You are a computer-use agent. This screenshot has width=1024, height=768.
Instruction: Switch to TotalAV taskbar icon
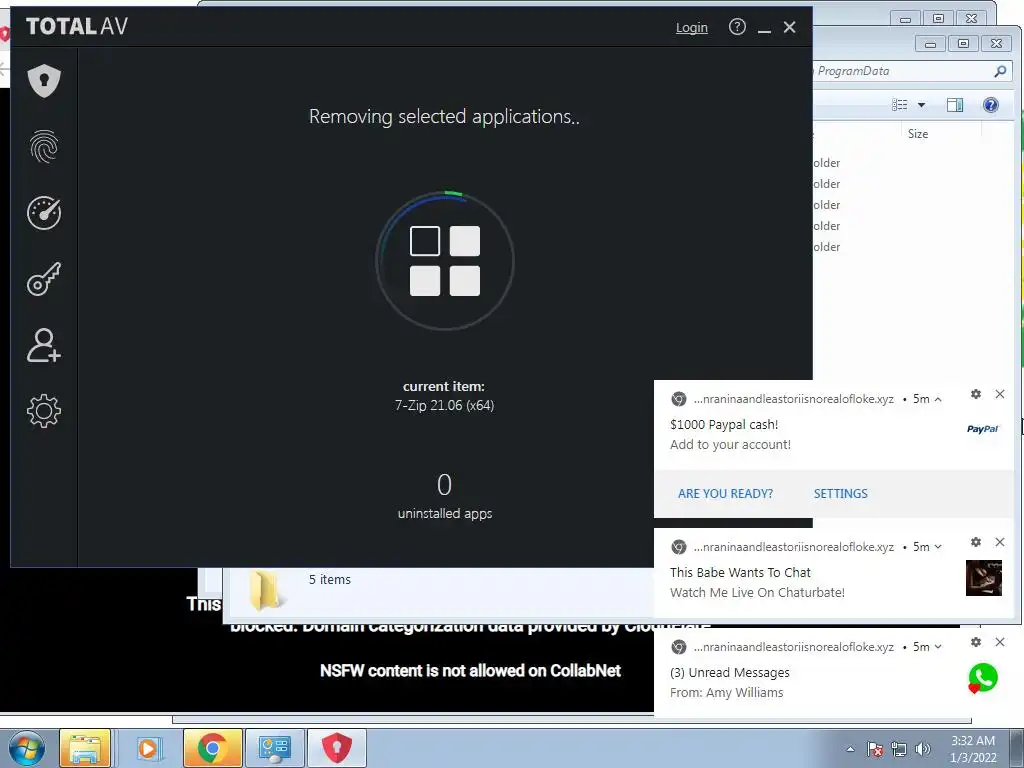[337, 748]
